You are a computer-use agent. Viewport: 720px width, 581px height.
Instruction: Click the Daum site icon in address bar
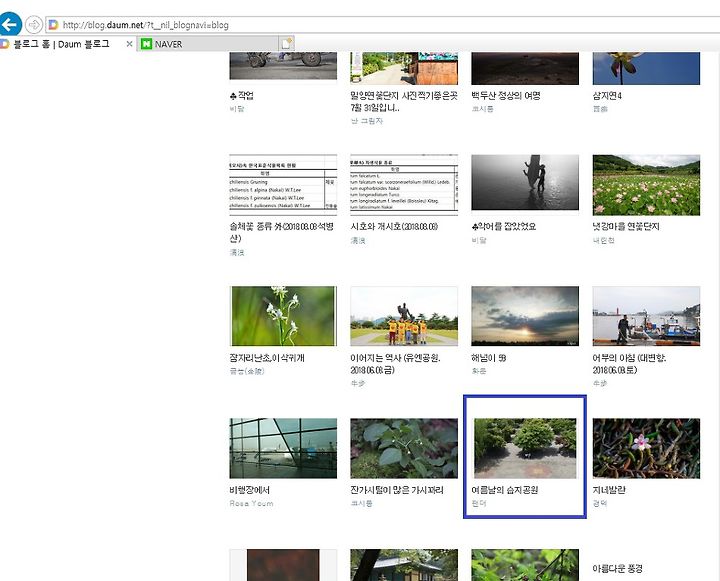pyautogui.click(x=53, y=25)
